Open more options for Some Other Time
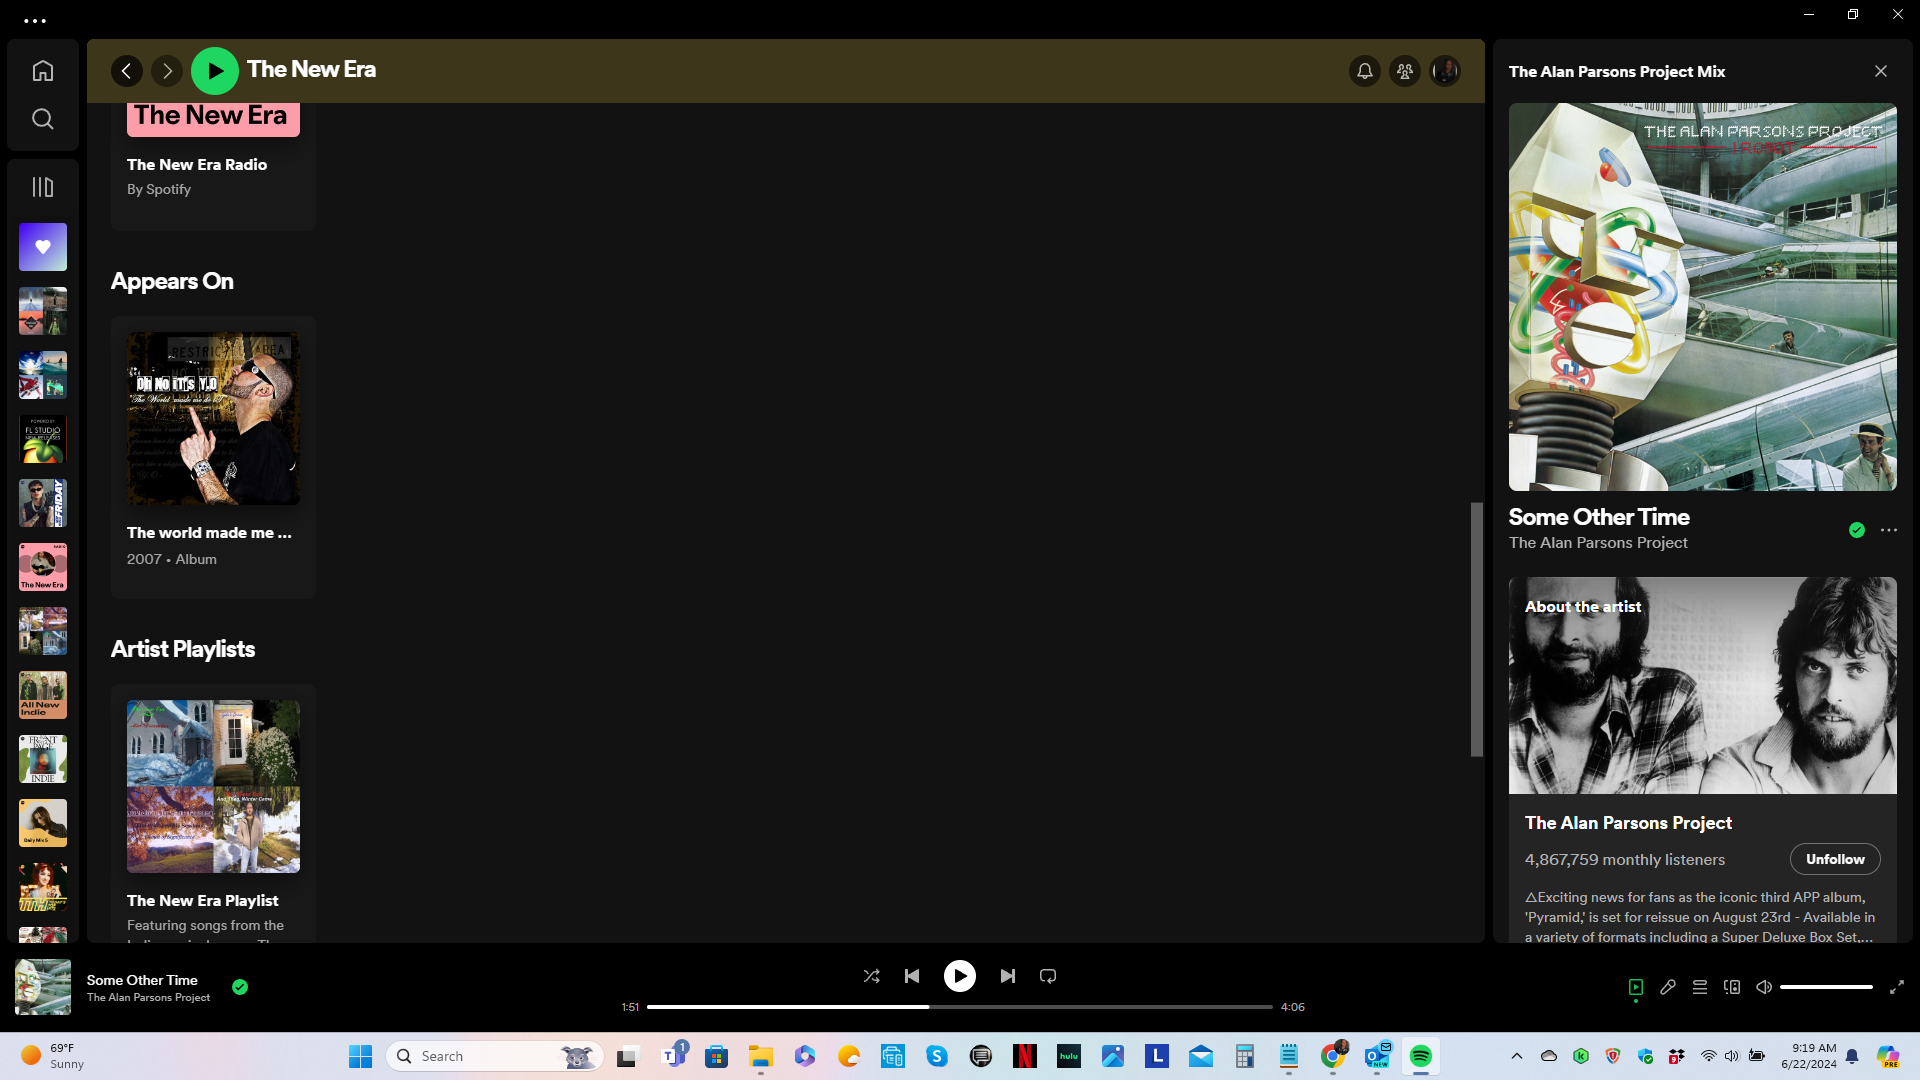 pyautogui.click(x=1889, y=530)
